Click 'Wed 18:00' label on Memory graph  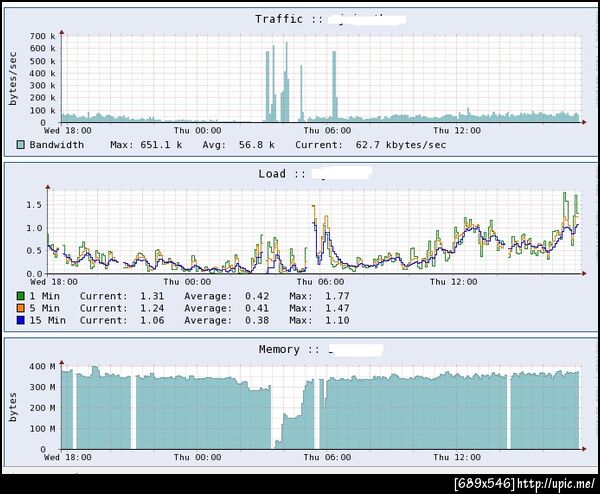coord(68,457)
